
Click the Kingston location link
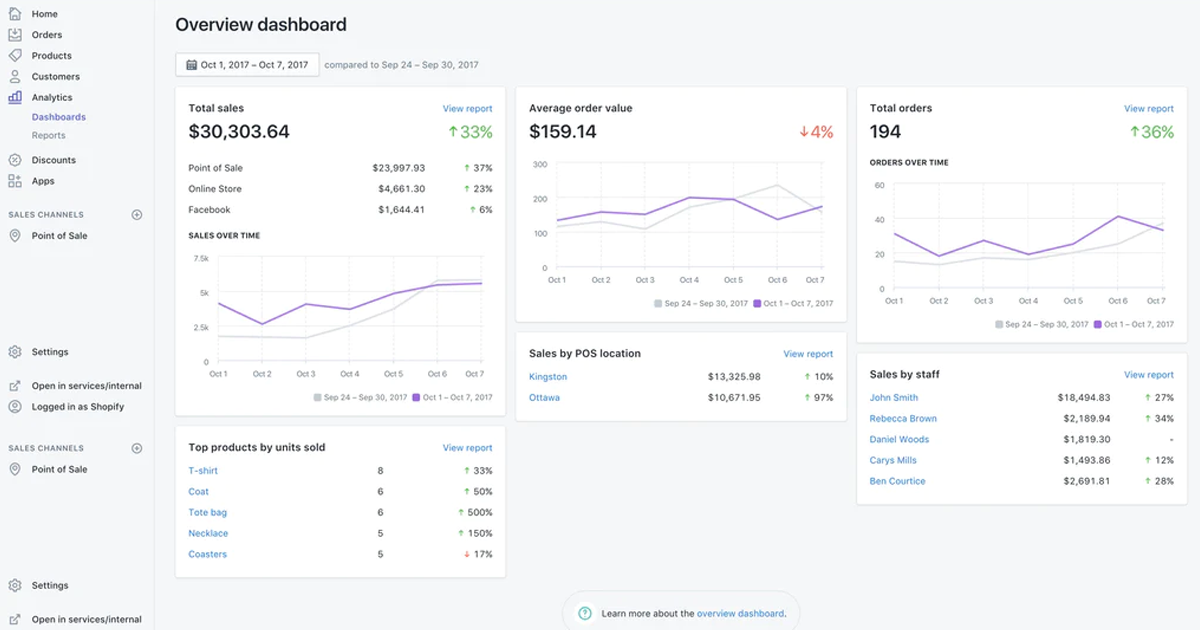coord(548,377)
